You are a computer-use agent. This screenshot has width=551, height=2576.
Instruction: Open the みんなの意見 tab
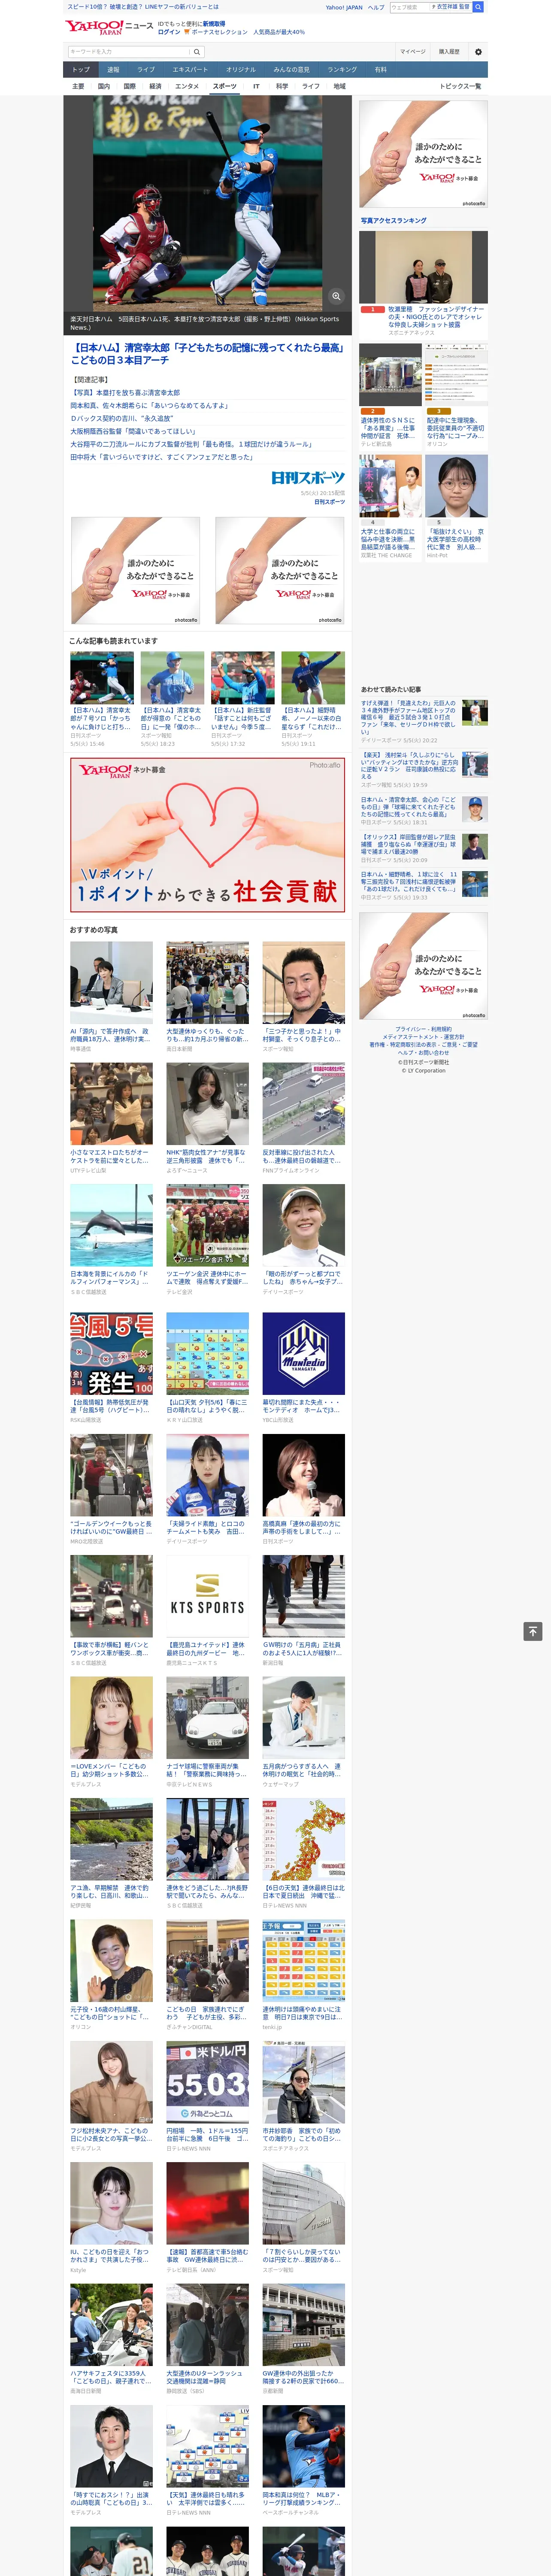click(291, 70)
